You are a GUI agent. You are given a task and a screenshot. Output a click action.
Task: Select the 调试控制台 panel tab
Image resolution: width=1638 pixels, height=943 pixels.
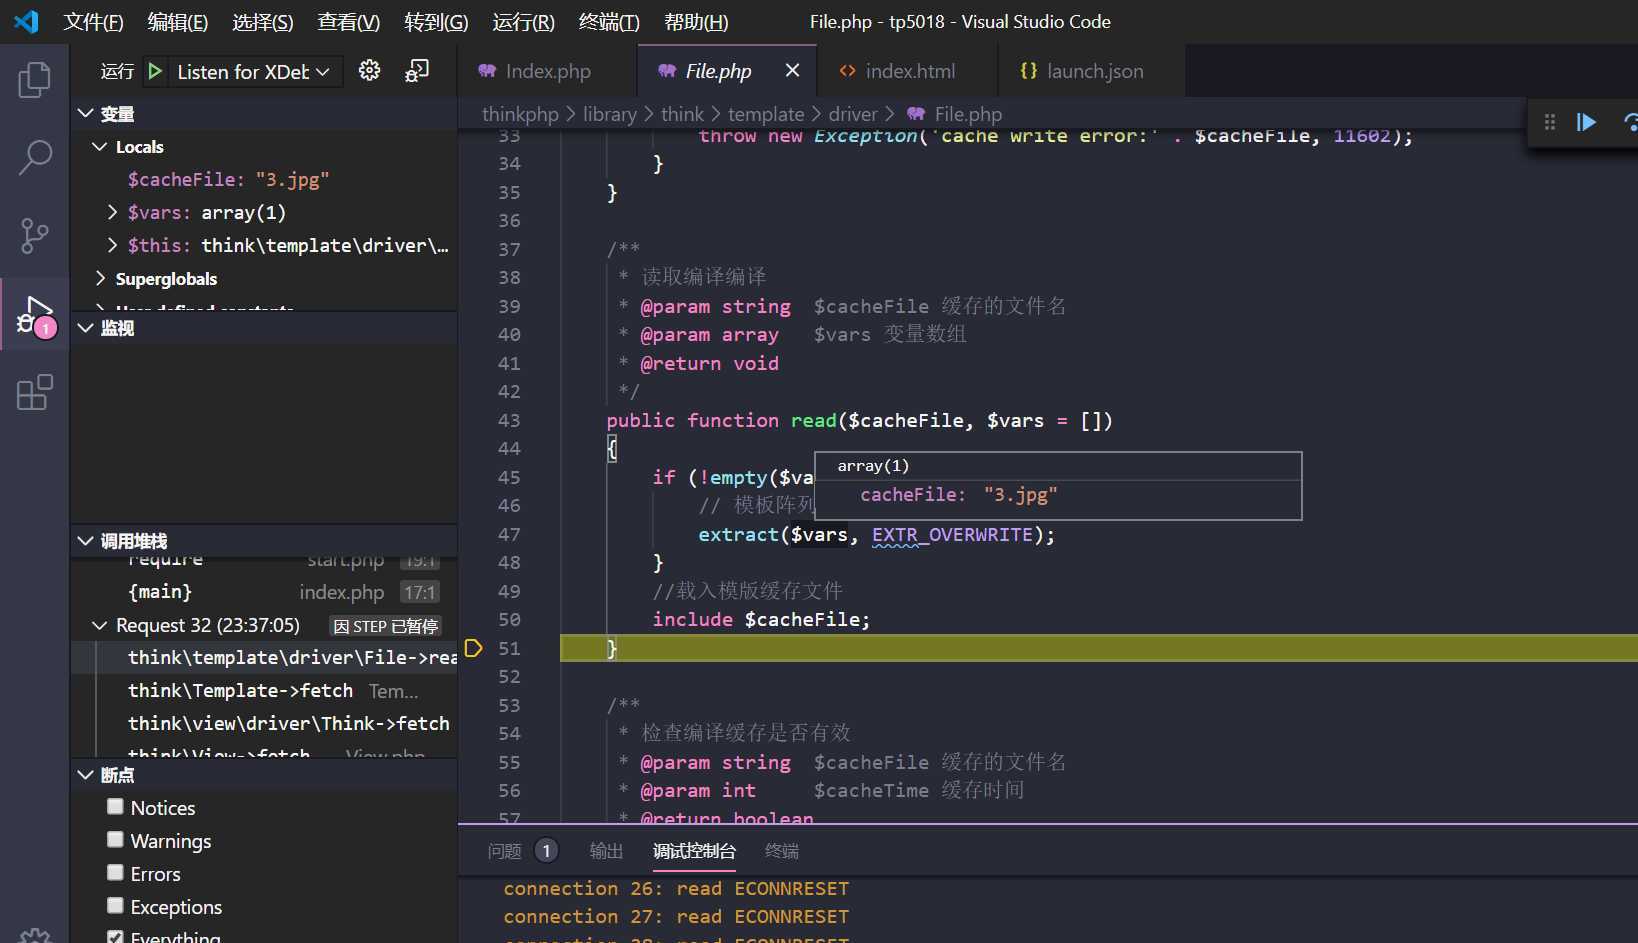point(694,851)
